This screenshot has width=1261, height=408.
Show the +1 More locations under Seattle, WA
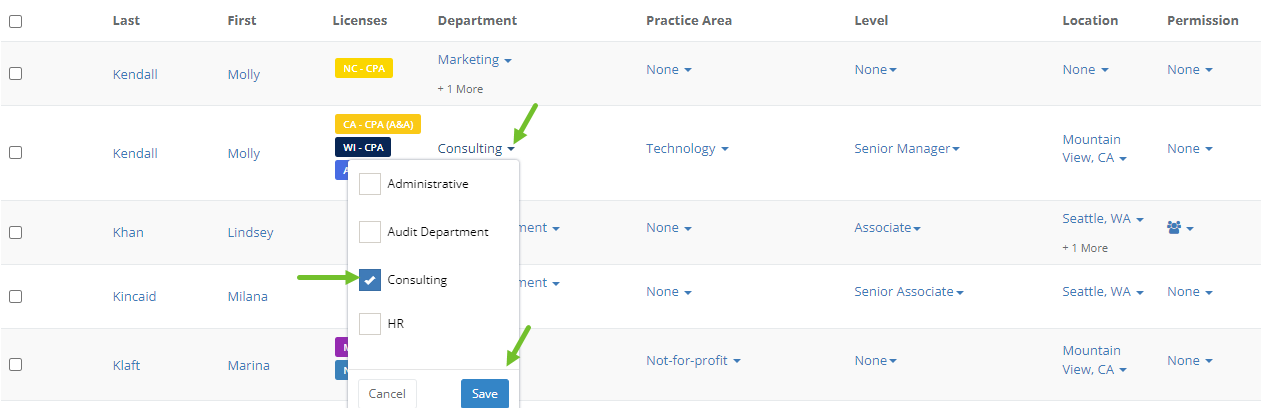point(1085,248)
